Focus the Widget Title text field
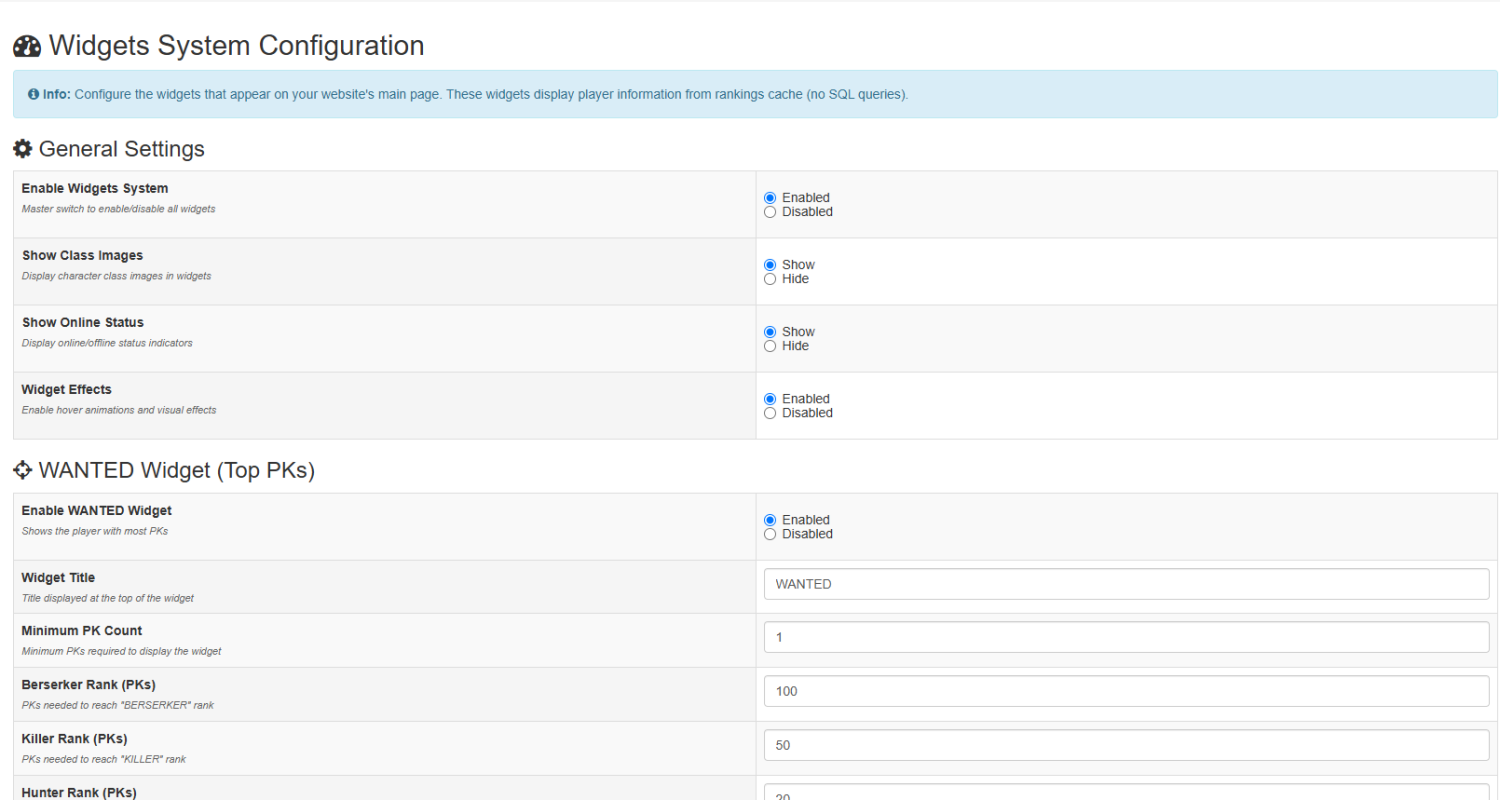Viewport: 1500px width, 800px height. point(1126,584)
